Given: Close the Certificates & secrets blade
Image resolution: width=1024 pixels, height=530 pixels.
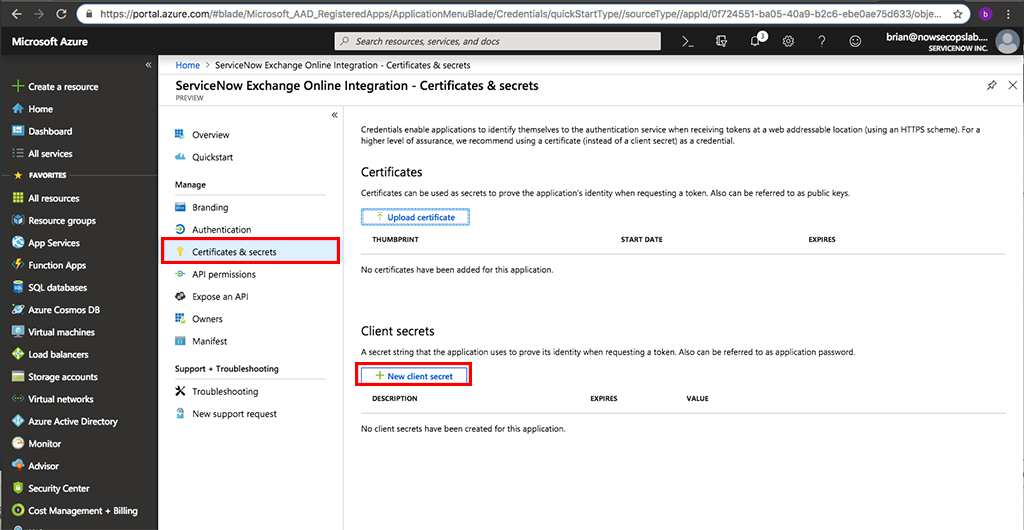Looking at the screenshot, I should [x=1013, y=86].
